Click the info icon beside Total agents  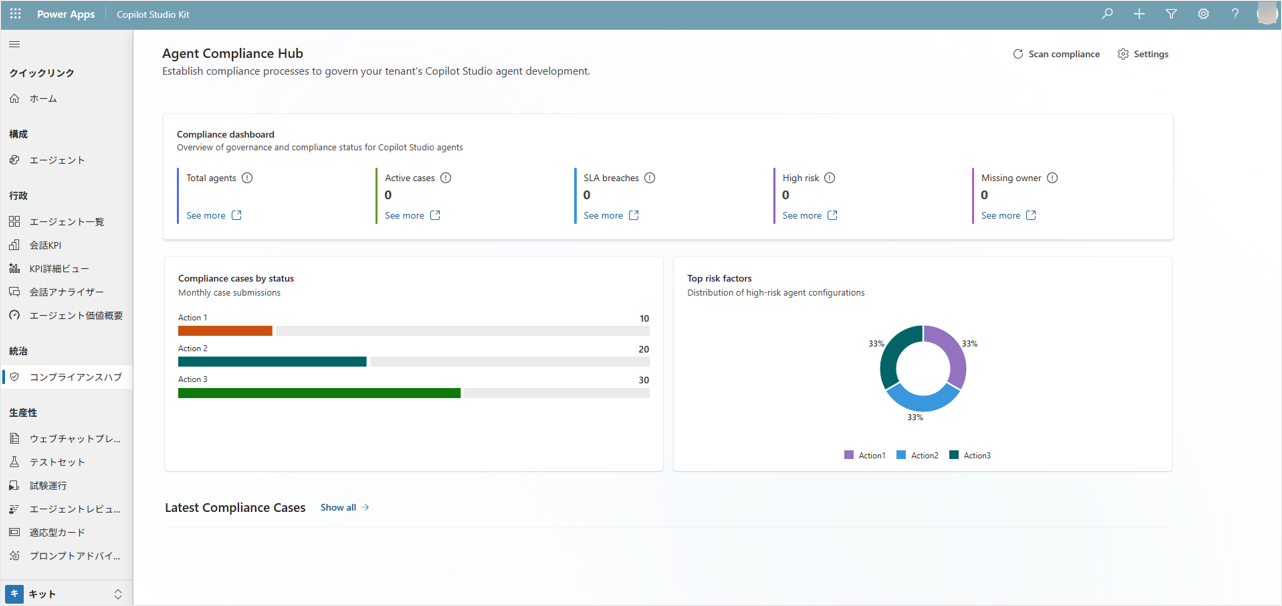click(x=247, y=178)
